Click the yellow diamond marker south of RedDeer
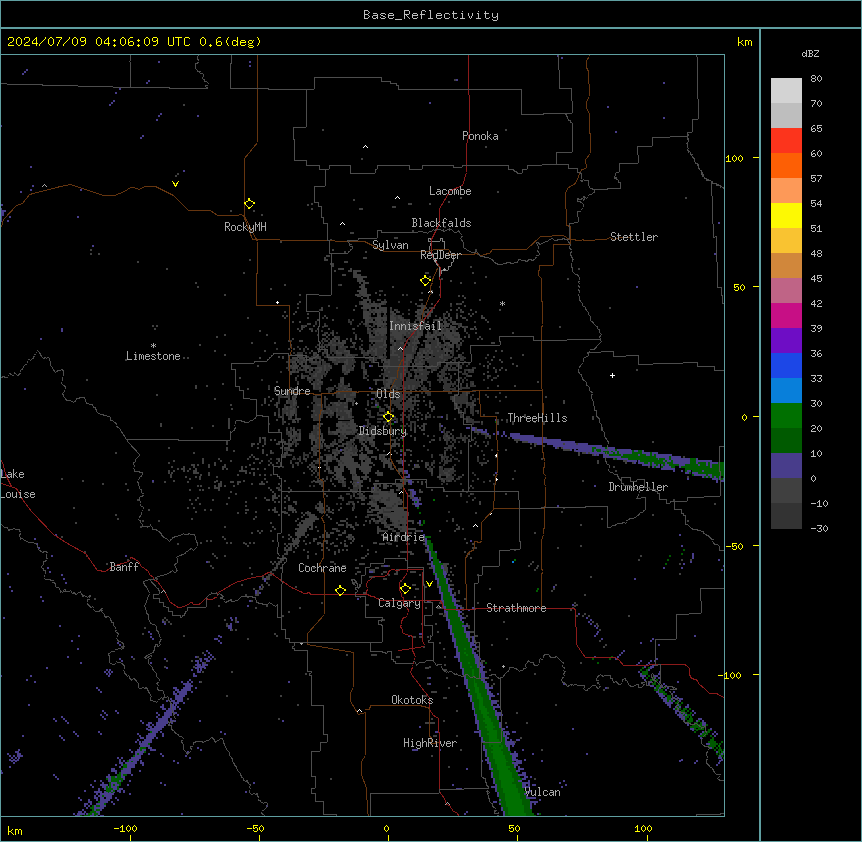Screen dimensions: 862x842 425,281
